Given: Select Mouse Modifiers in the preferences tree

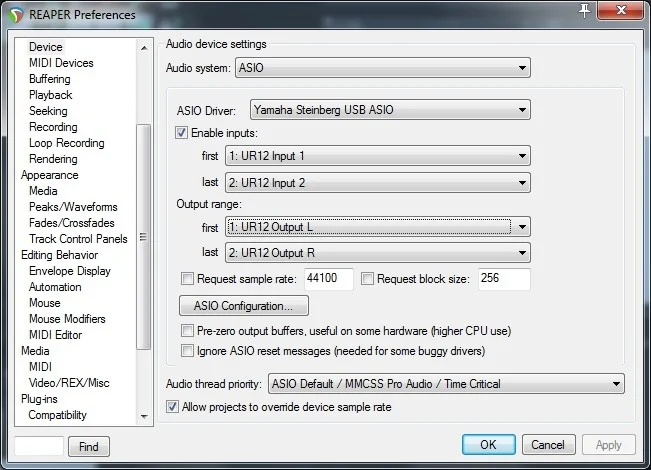Looking at the screenshot, I should tap(67, 319).
